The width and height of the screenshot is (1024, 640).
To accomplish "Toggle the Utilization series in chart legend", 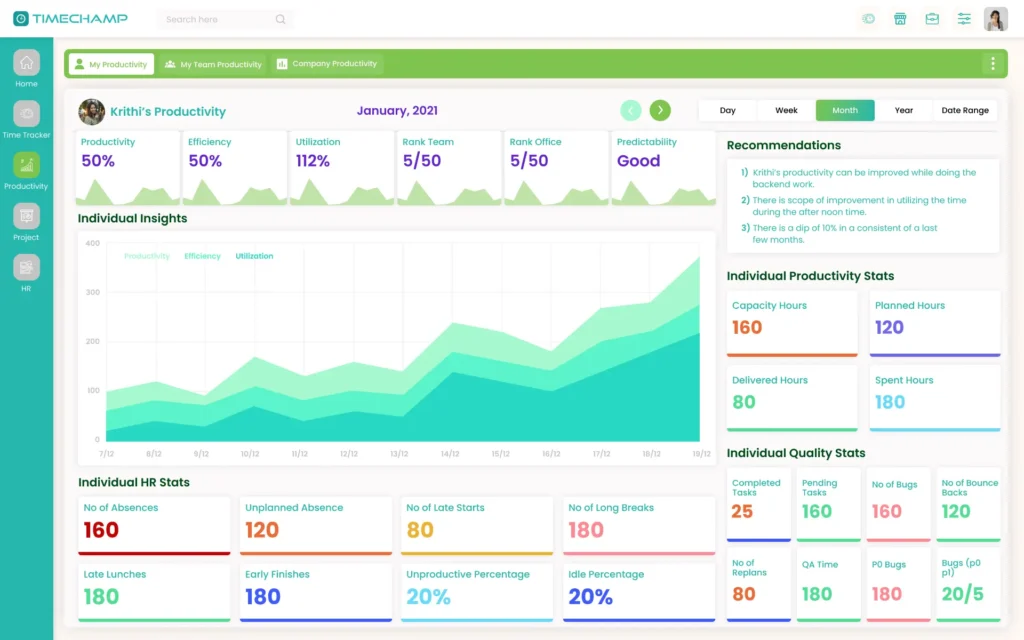I will 254,256.
